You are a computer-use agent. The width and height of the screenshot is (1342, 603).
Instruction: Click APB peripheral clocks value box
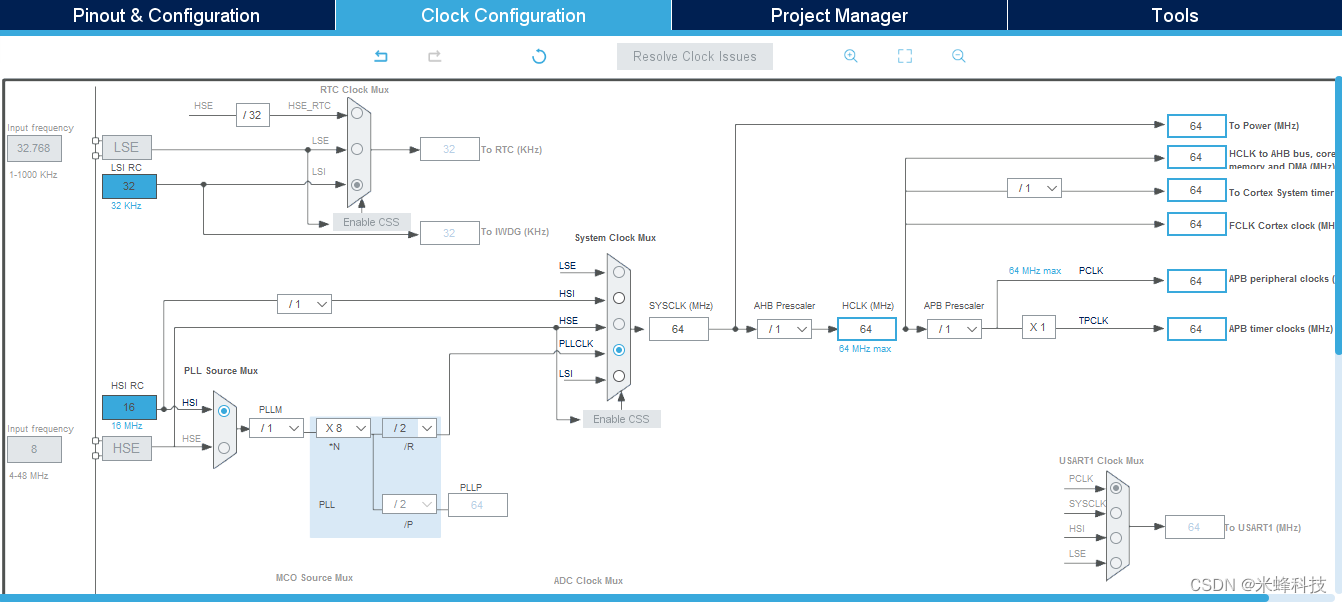coord(1196,281)
